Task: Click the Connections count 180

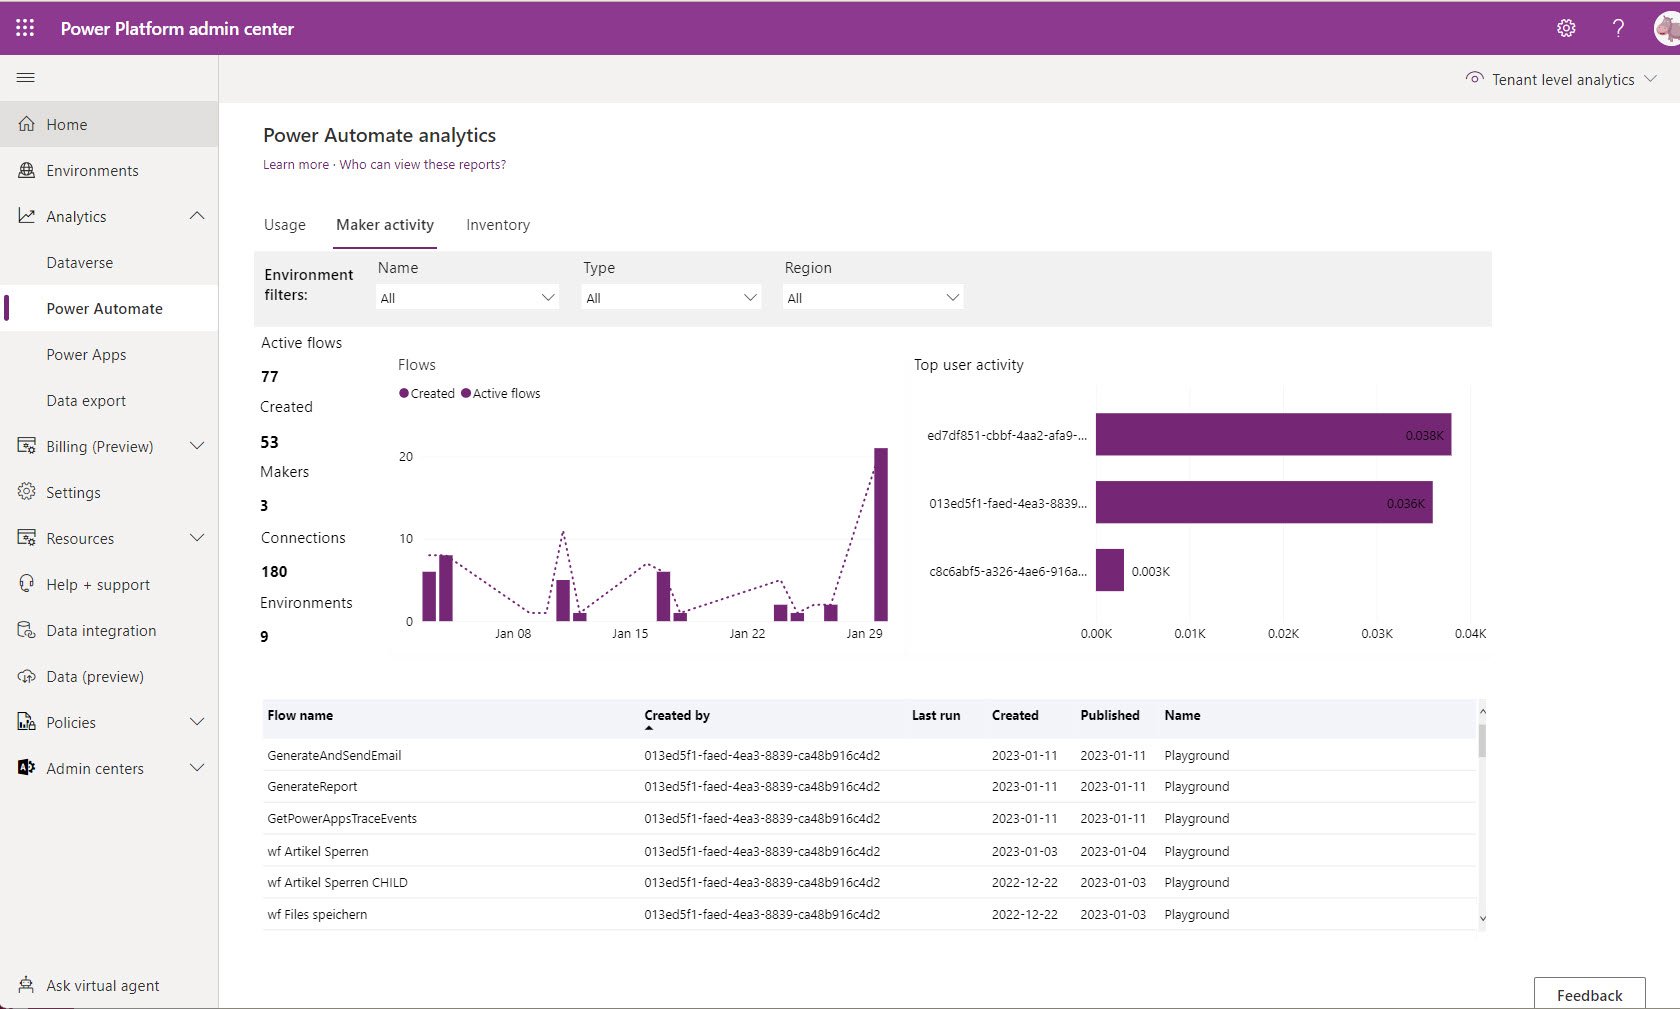Action: click(x=274, y=571)
